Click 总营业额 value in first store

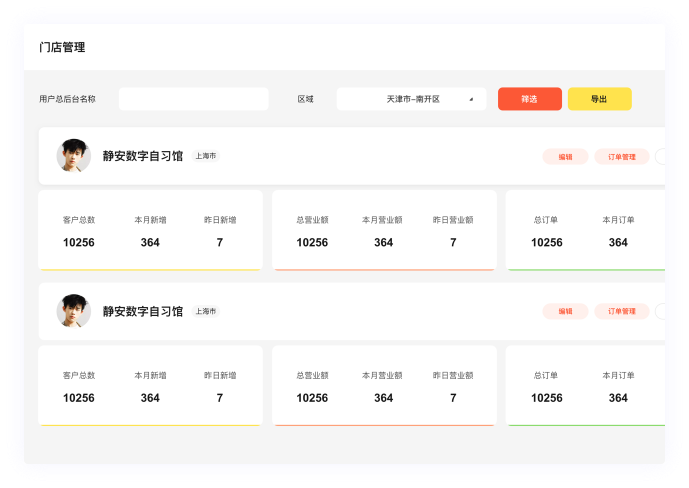pos(312,242)
